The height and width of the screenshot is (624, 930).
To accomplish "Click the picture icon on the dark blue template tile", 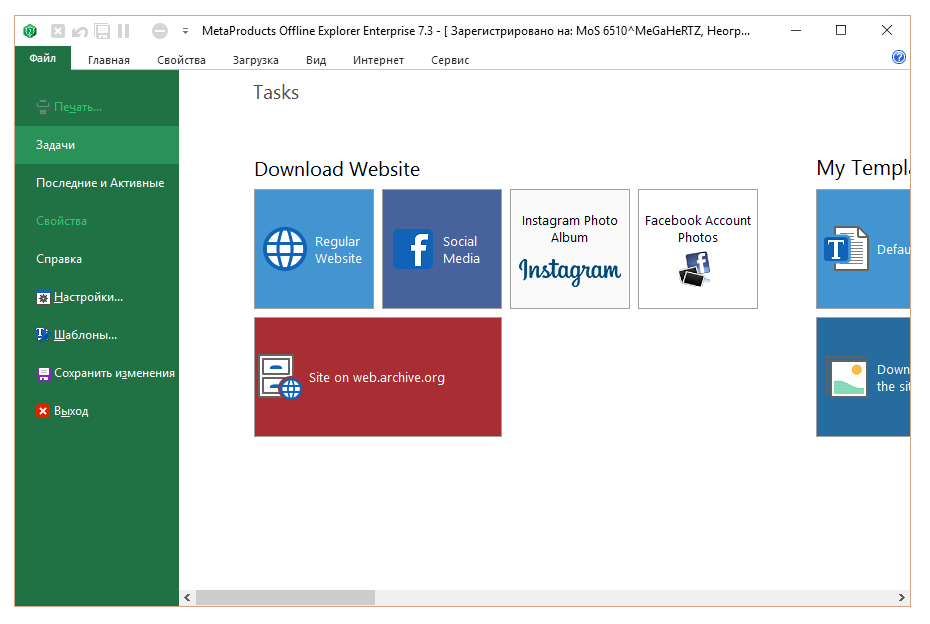I will coord(847,377).
